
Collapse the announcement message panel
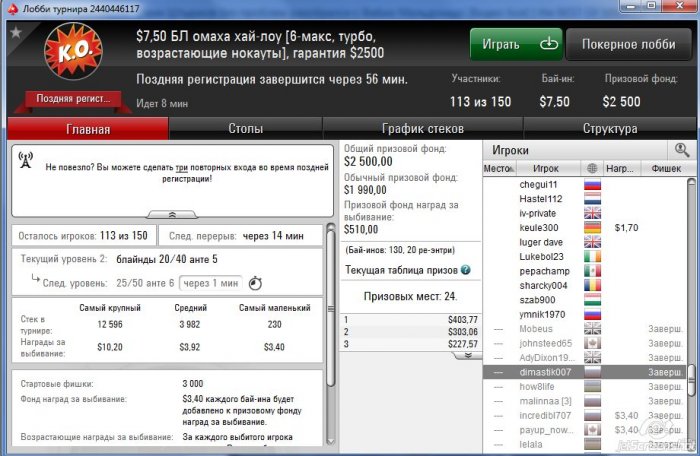(172, 215)
